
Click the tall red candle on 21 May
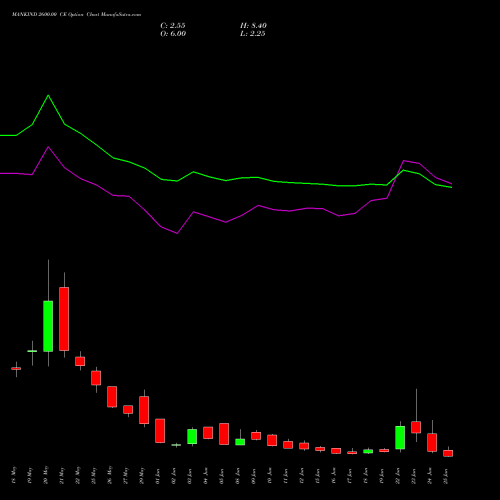tap(64, 319)
